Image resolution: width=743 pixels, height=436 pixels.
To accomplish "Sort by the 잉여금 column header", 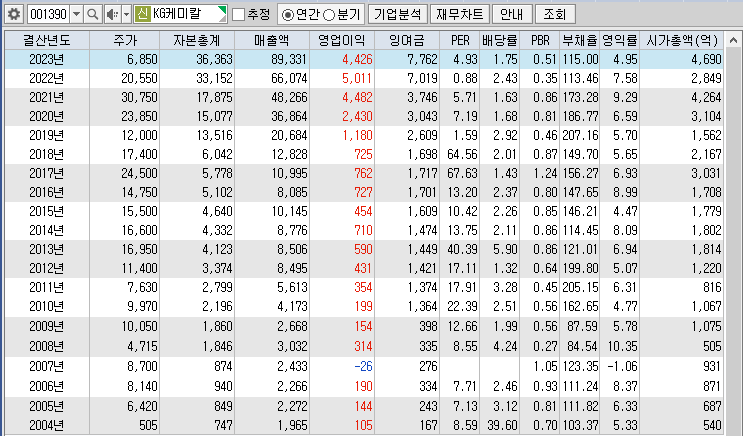I will click(407, 40).
